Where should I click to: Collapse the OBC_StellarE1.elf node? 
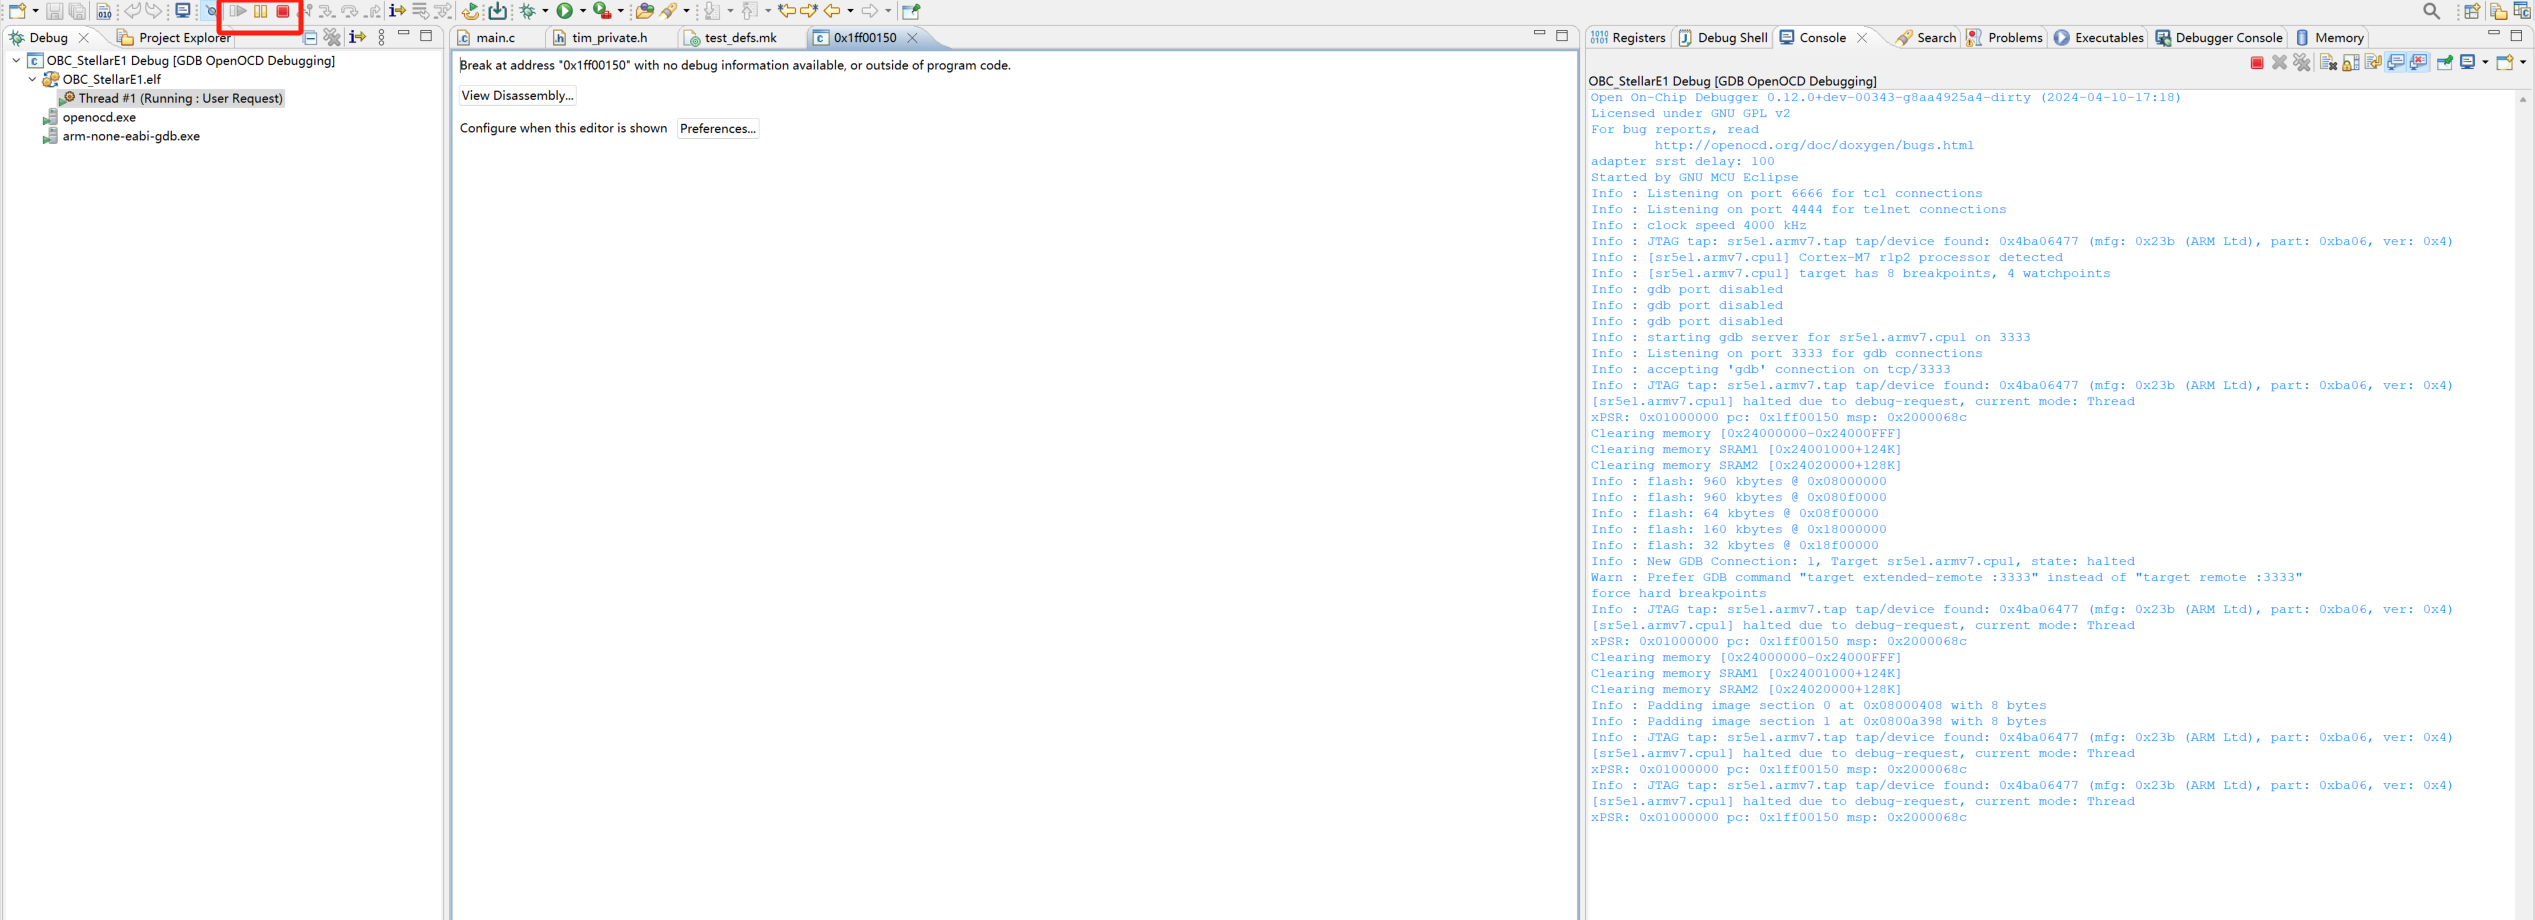32,79
